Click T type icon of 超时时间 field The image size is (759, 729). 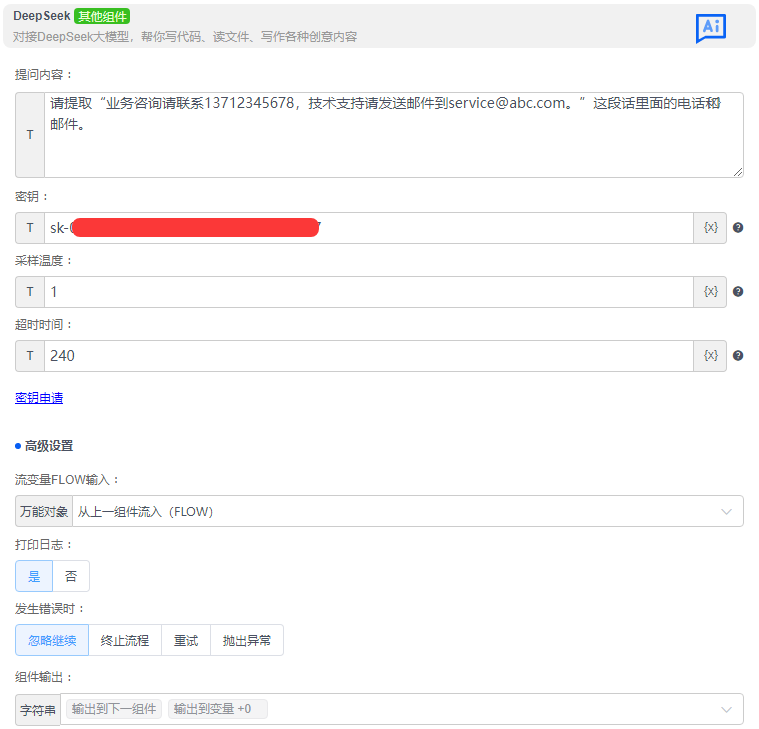30,356
